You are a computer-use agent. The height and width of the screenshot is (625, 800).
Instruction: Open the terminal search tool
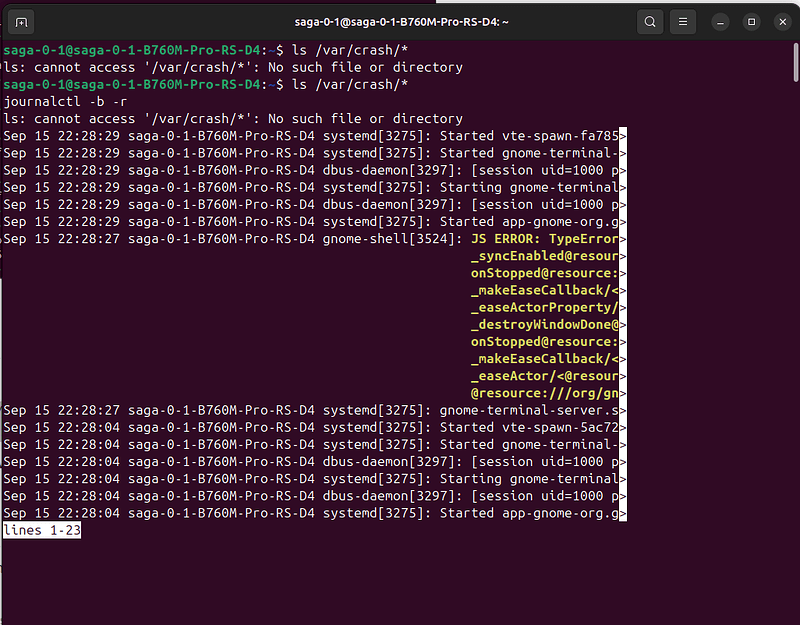point(649,21)
